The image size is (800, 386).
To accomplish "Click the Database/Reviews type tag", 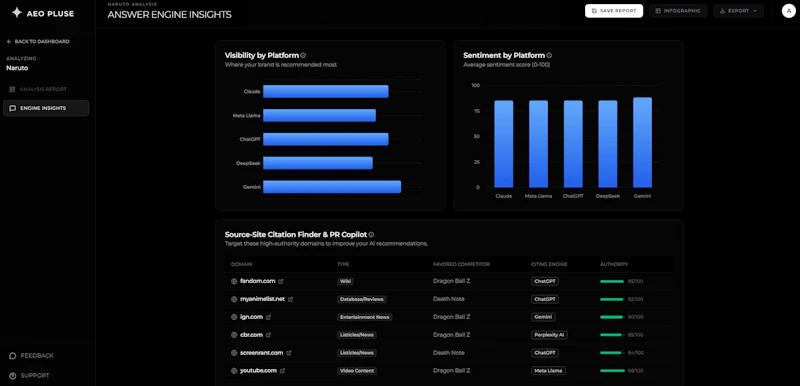I will (x=361, y=299).
